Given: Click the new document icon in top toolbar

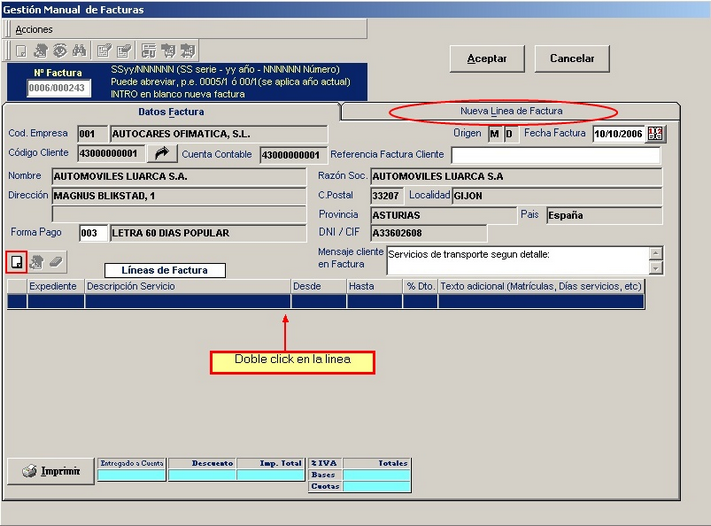Looking at the screenshot, I should 21,51.
